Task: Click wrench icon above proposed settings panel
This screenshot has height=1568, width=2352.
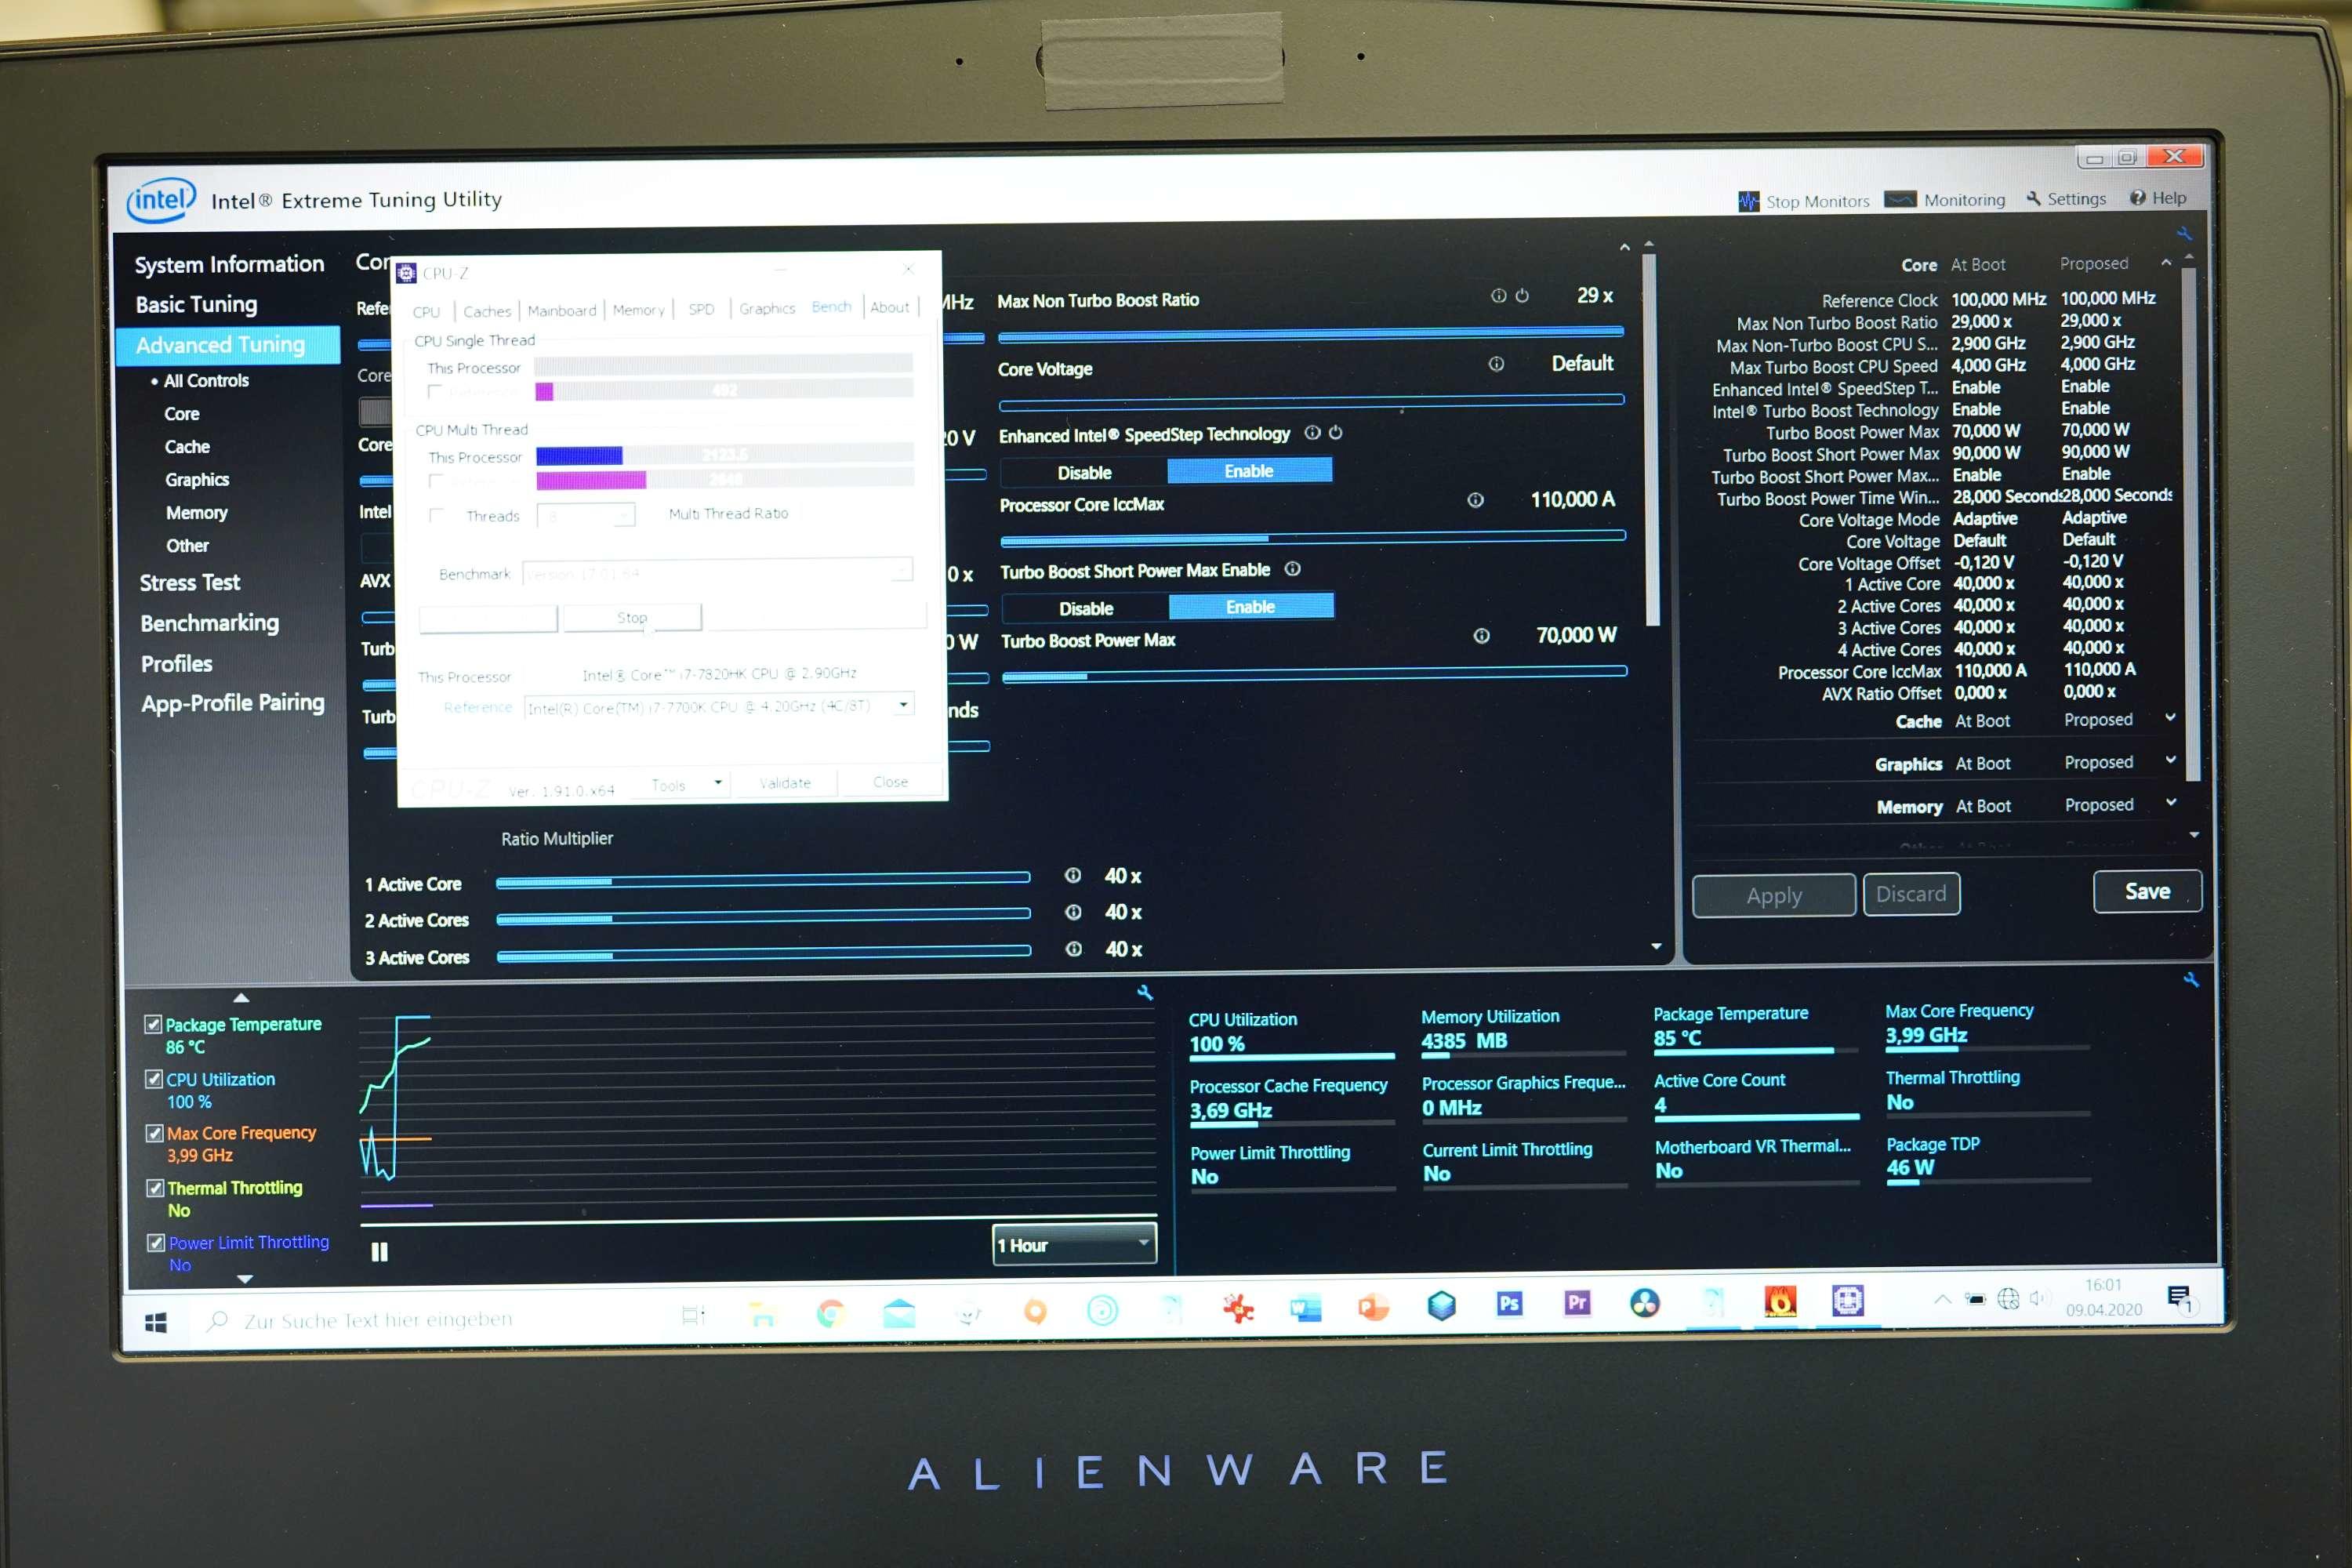Action: point(2184,234)
